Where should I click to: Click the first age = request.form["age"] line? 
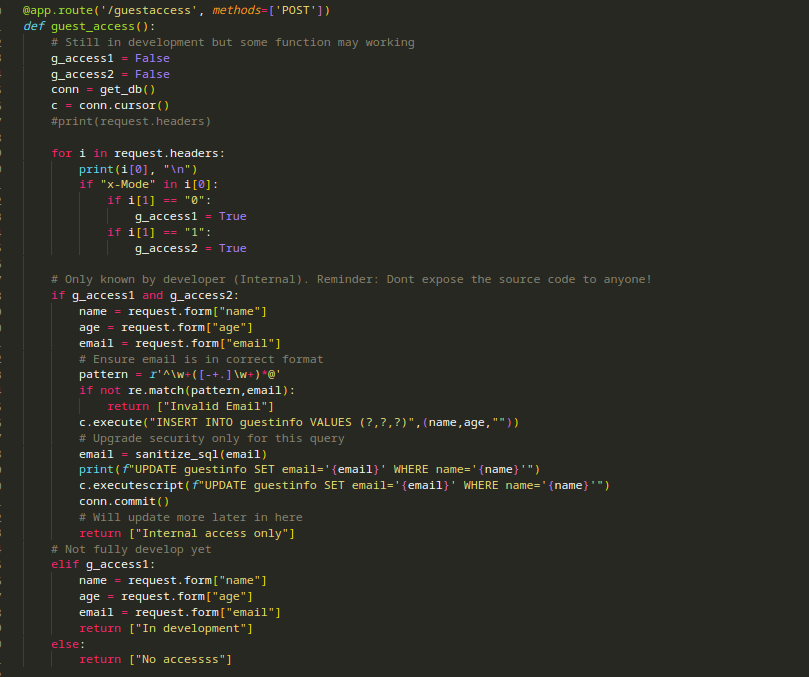click(166, 328)
